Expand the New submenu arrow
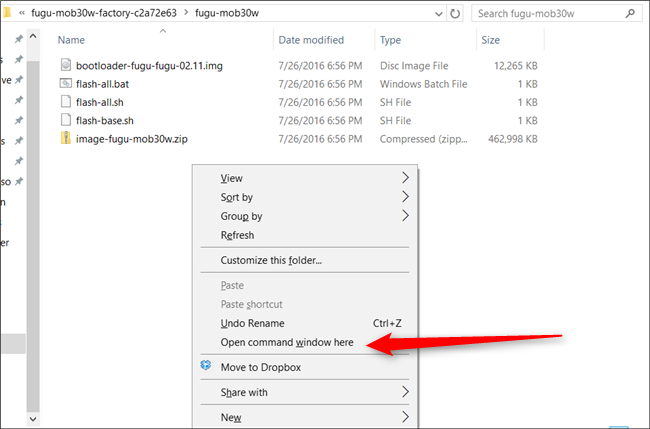Screen dimensions: 650x429 [x=405, y=417]
